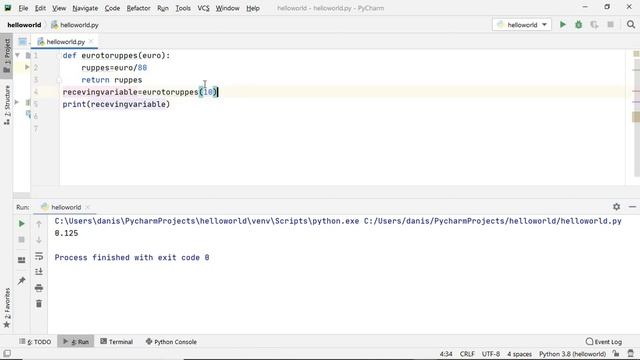Click the inspections indicator above the editor scrollbar

[x=636, y=53]
